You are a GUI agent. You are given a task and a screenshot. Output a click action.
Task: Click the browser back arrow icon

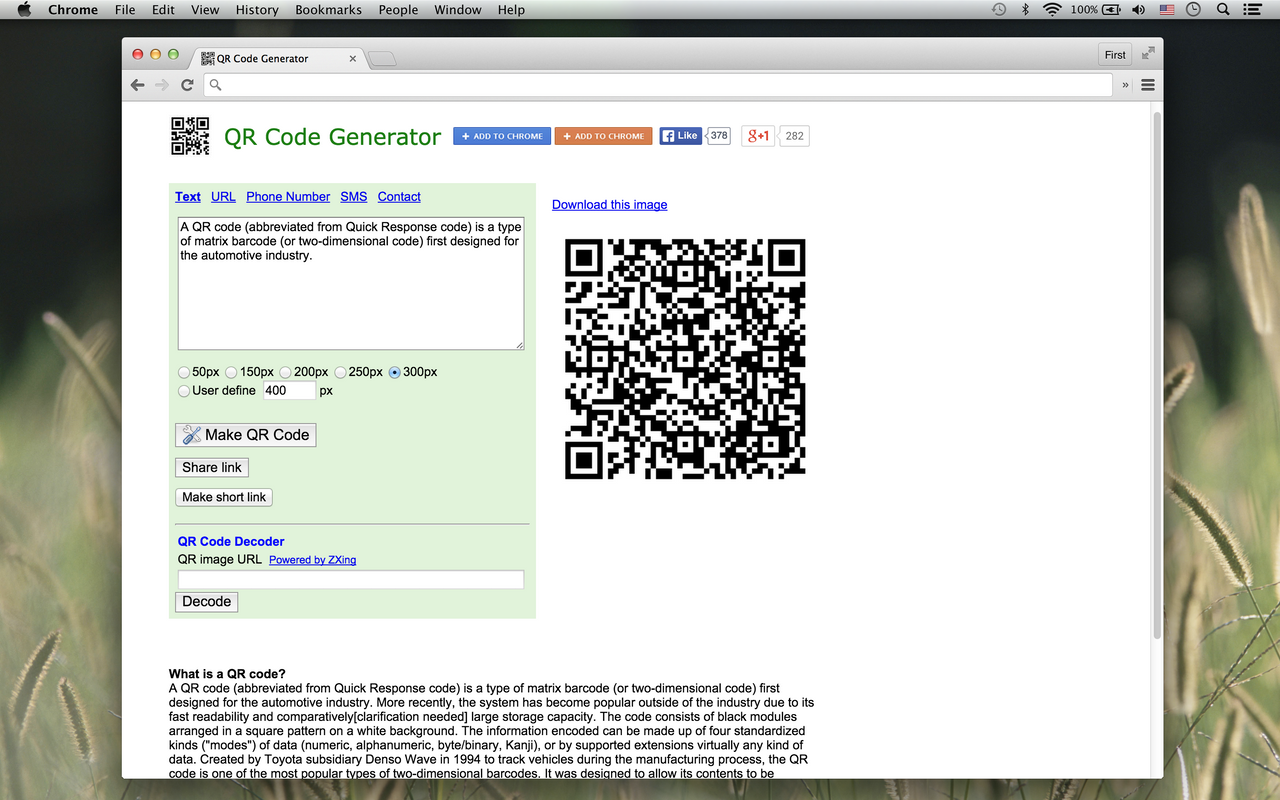pos(137,85)
